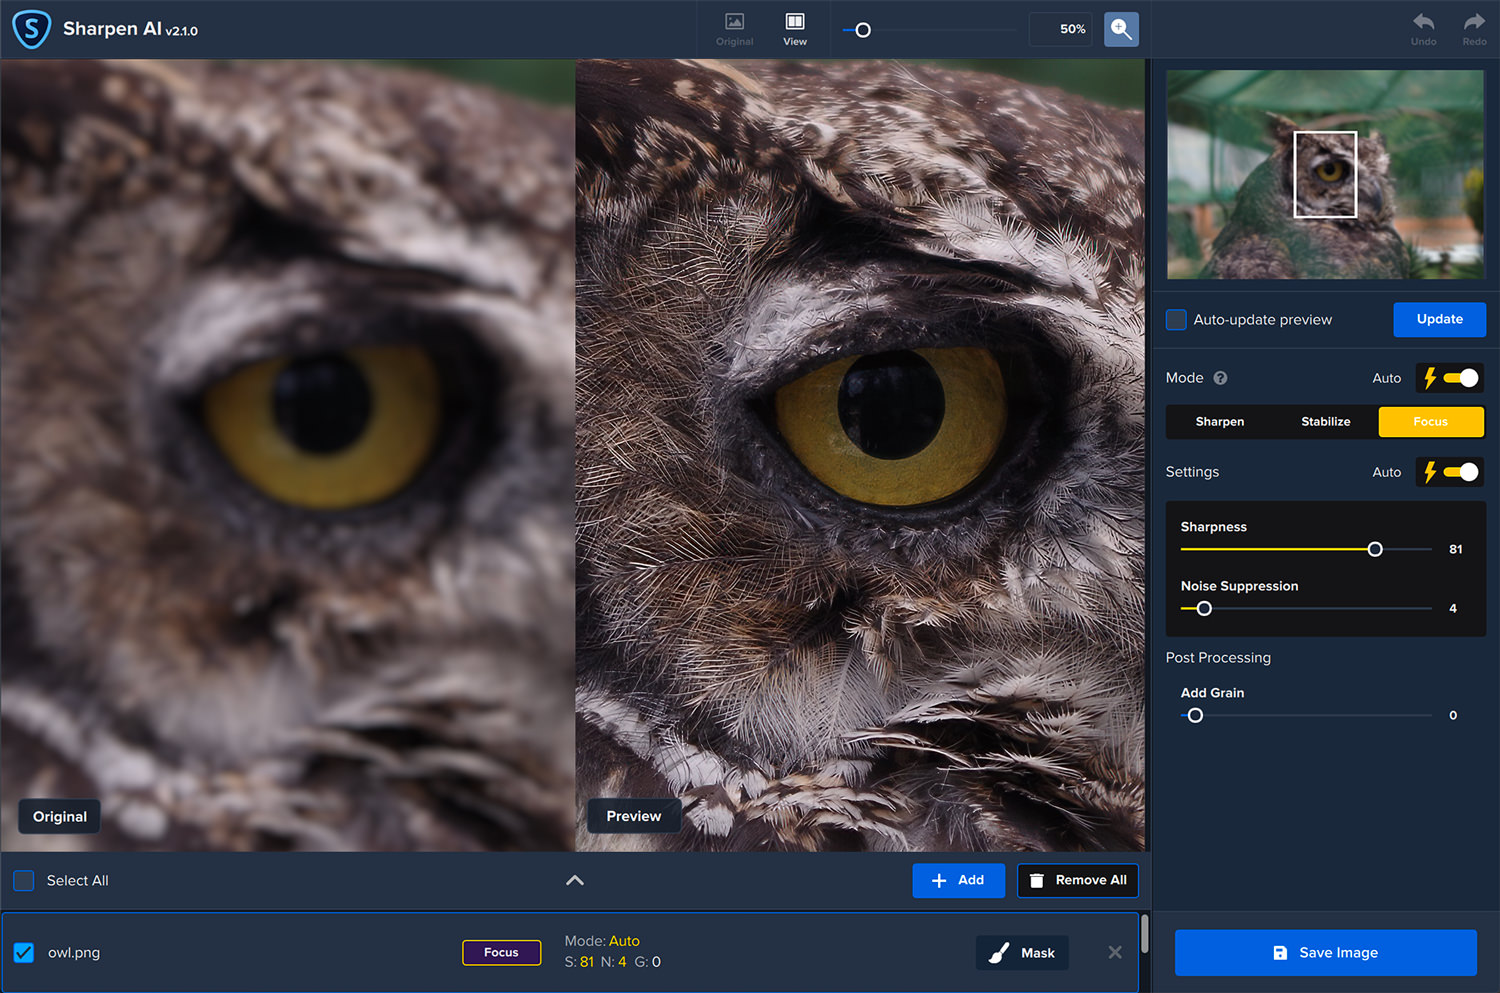Click the Remove All trash icon

click(1036, 880)
